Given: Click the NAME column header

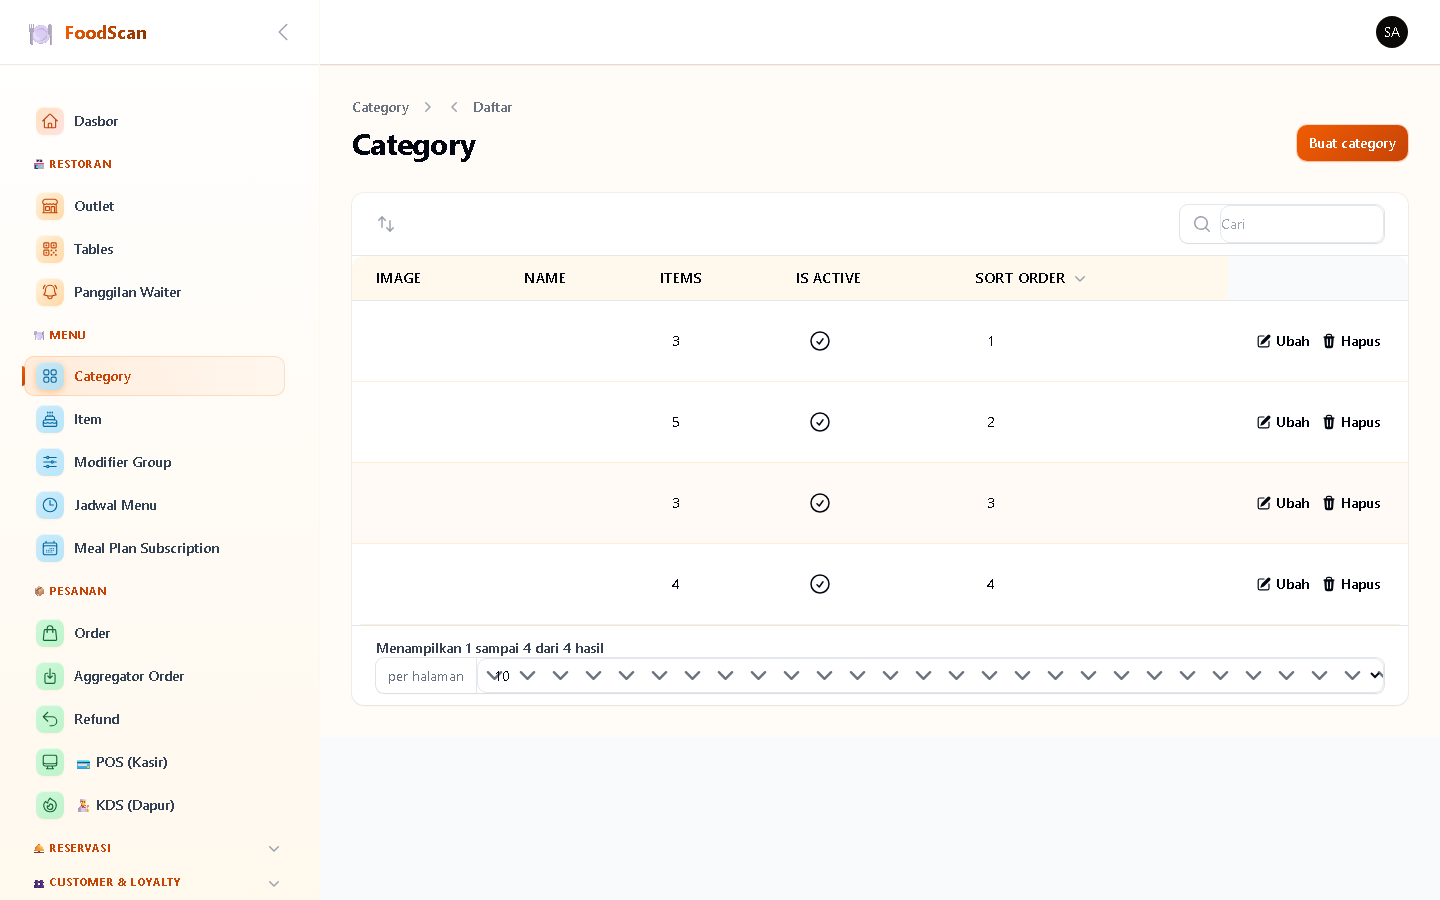Looking at the screenshot, I should pyautogui.click(x=545, y=278).
